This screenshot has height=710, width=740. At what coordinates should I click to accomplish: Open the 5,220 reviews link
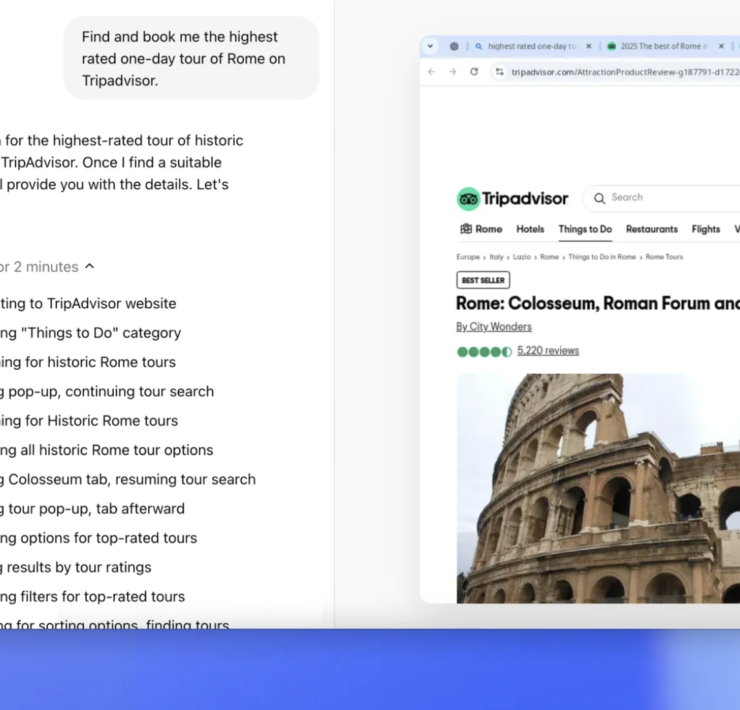pyautogui.click(x=548, y=351)
